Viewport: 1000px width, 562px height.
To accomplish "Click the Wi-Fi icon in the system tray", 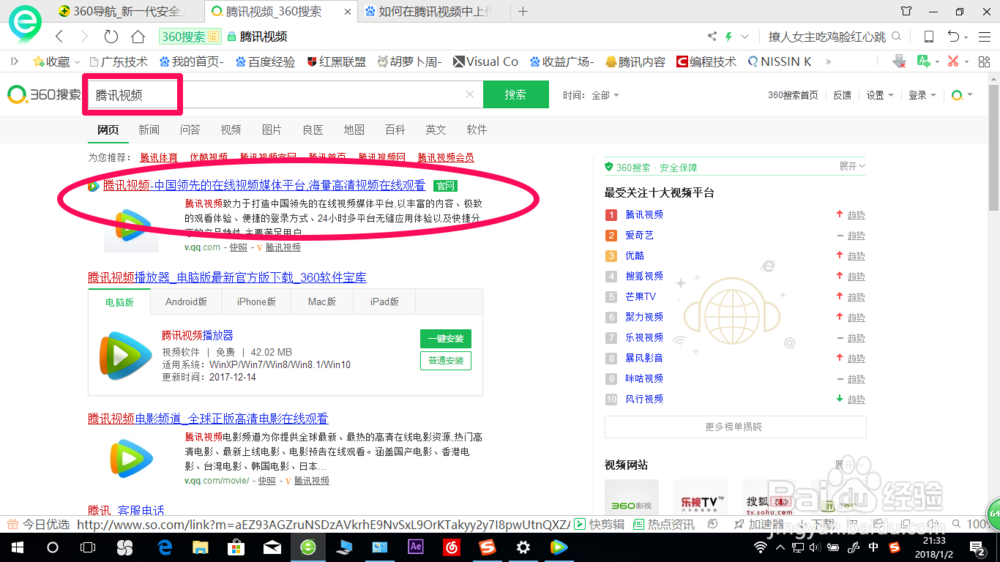I will [760, 547].
